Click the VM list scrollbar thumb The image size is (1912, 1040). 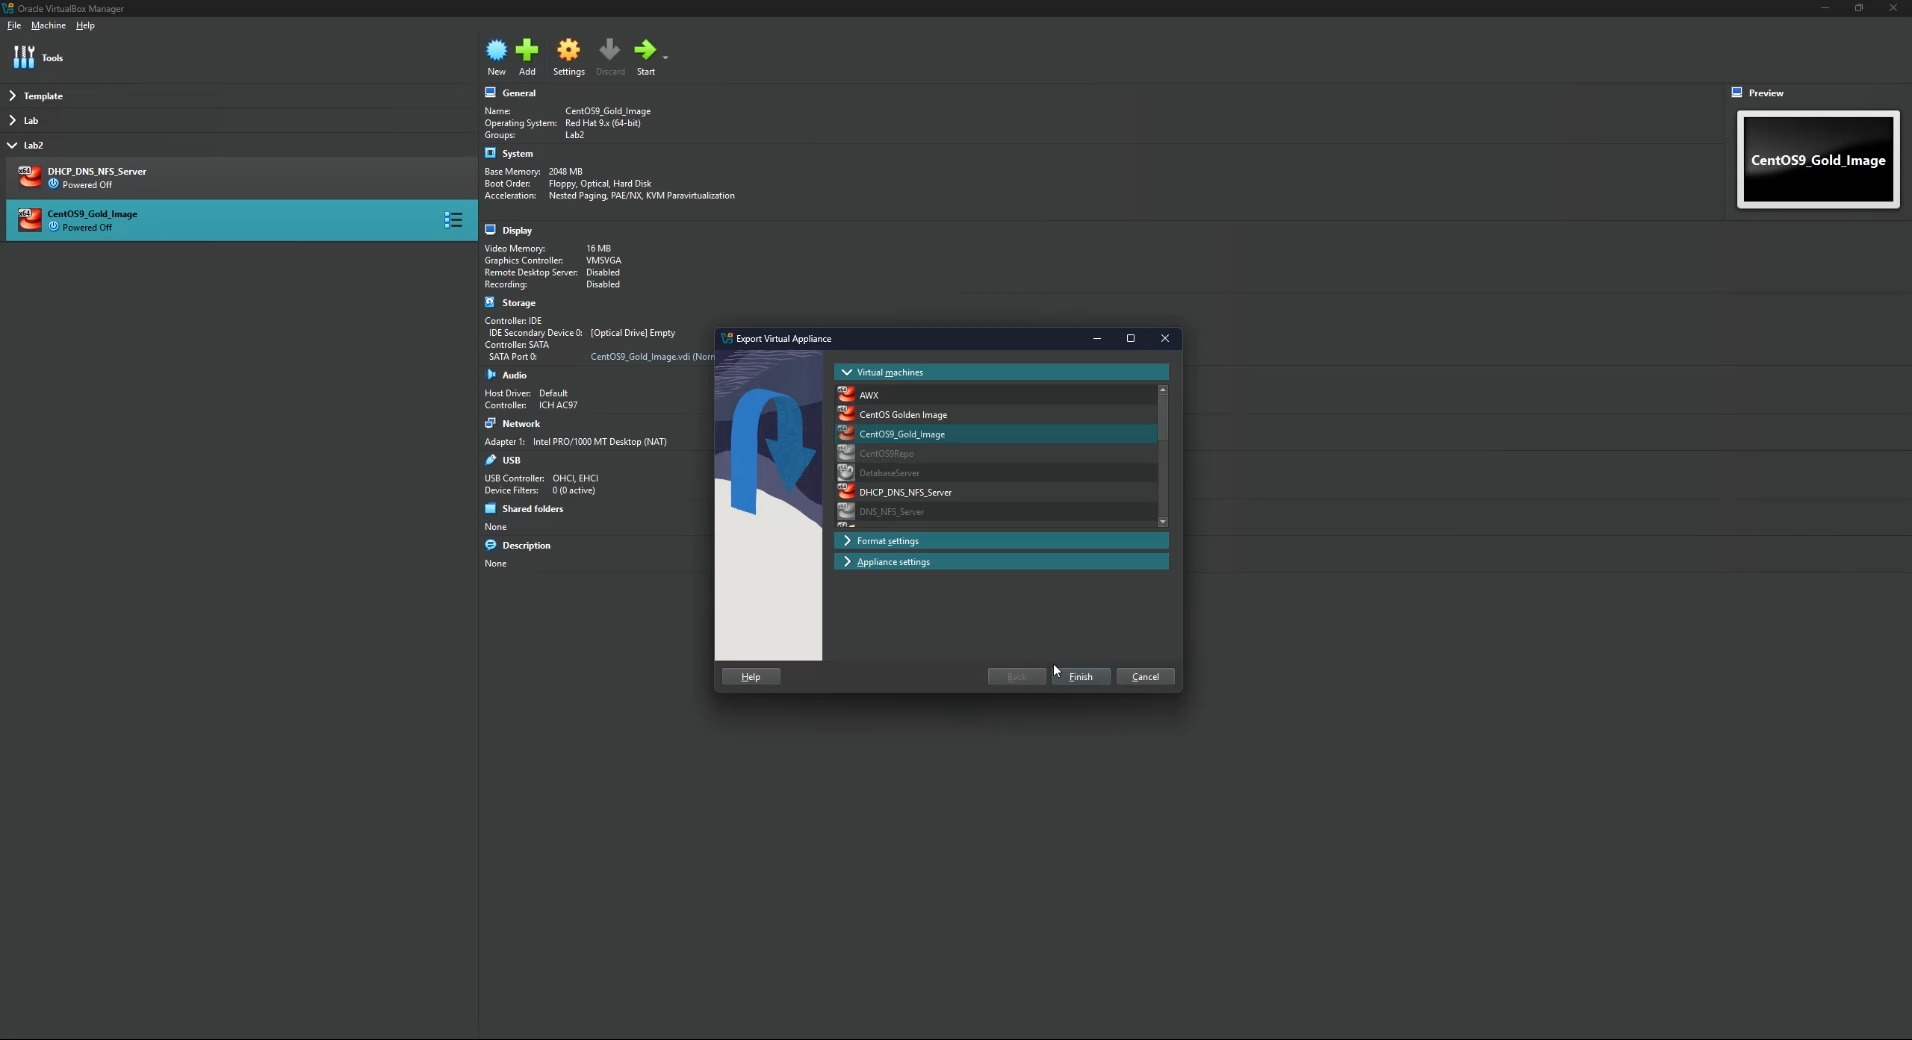[1163, 418]
